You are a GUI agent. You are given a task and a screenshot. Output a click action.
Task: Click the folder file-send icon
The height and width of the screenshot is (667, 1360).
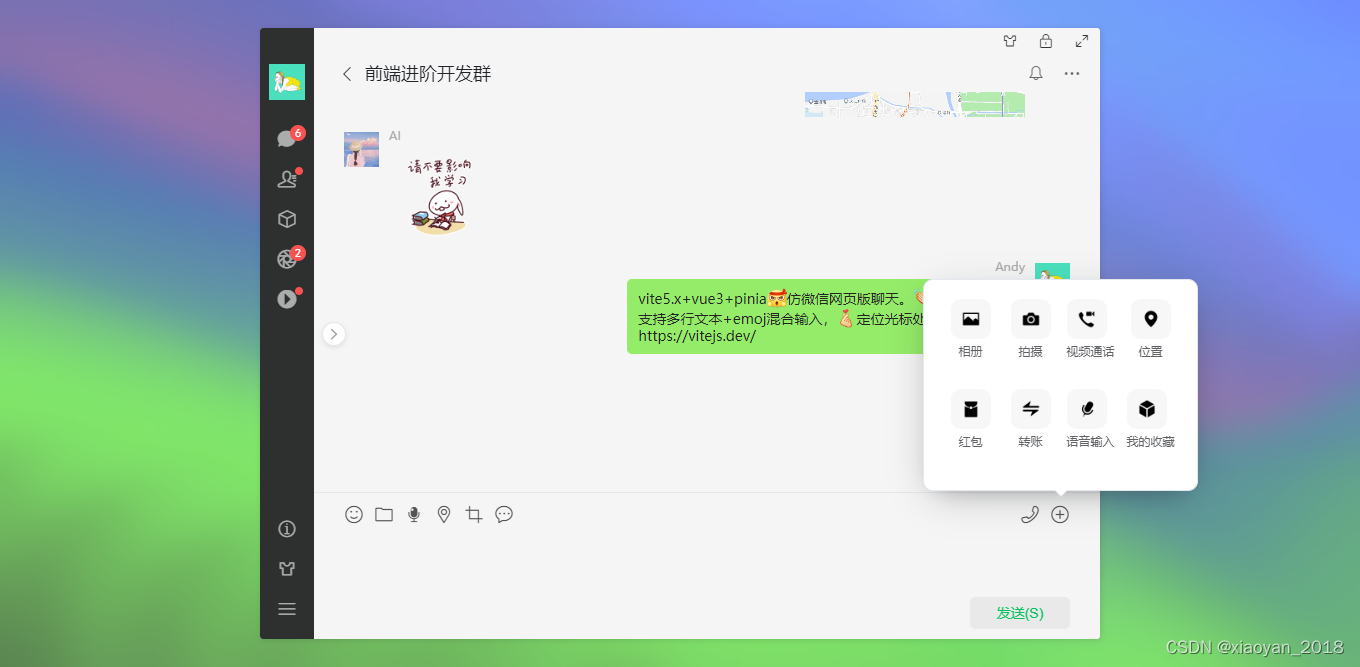[384, 514]
